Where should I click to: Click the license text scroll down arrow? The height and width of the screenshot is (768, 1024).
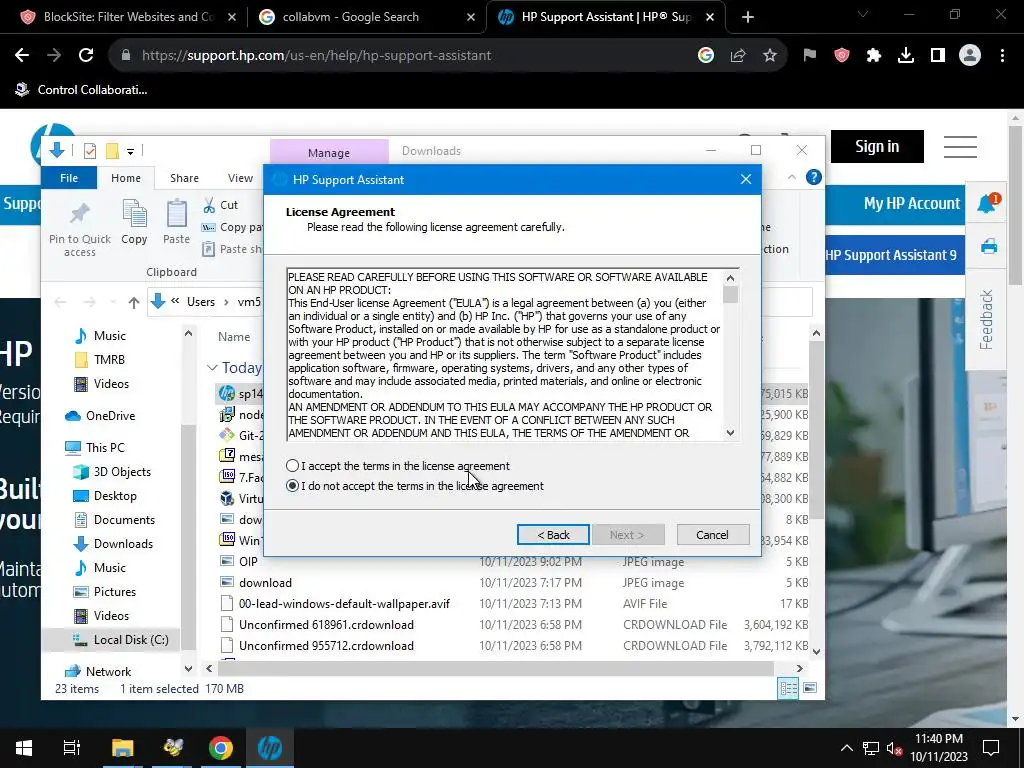click(x=730, y=432)
